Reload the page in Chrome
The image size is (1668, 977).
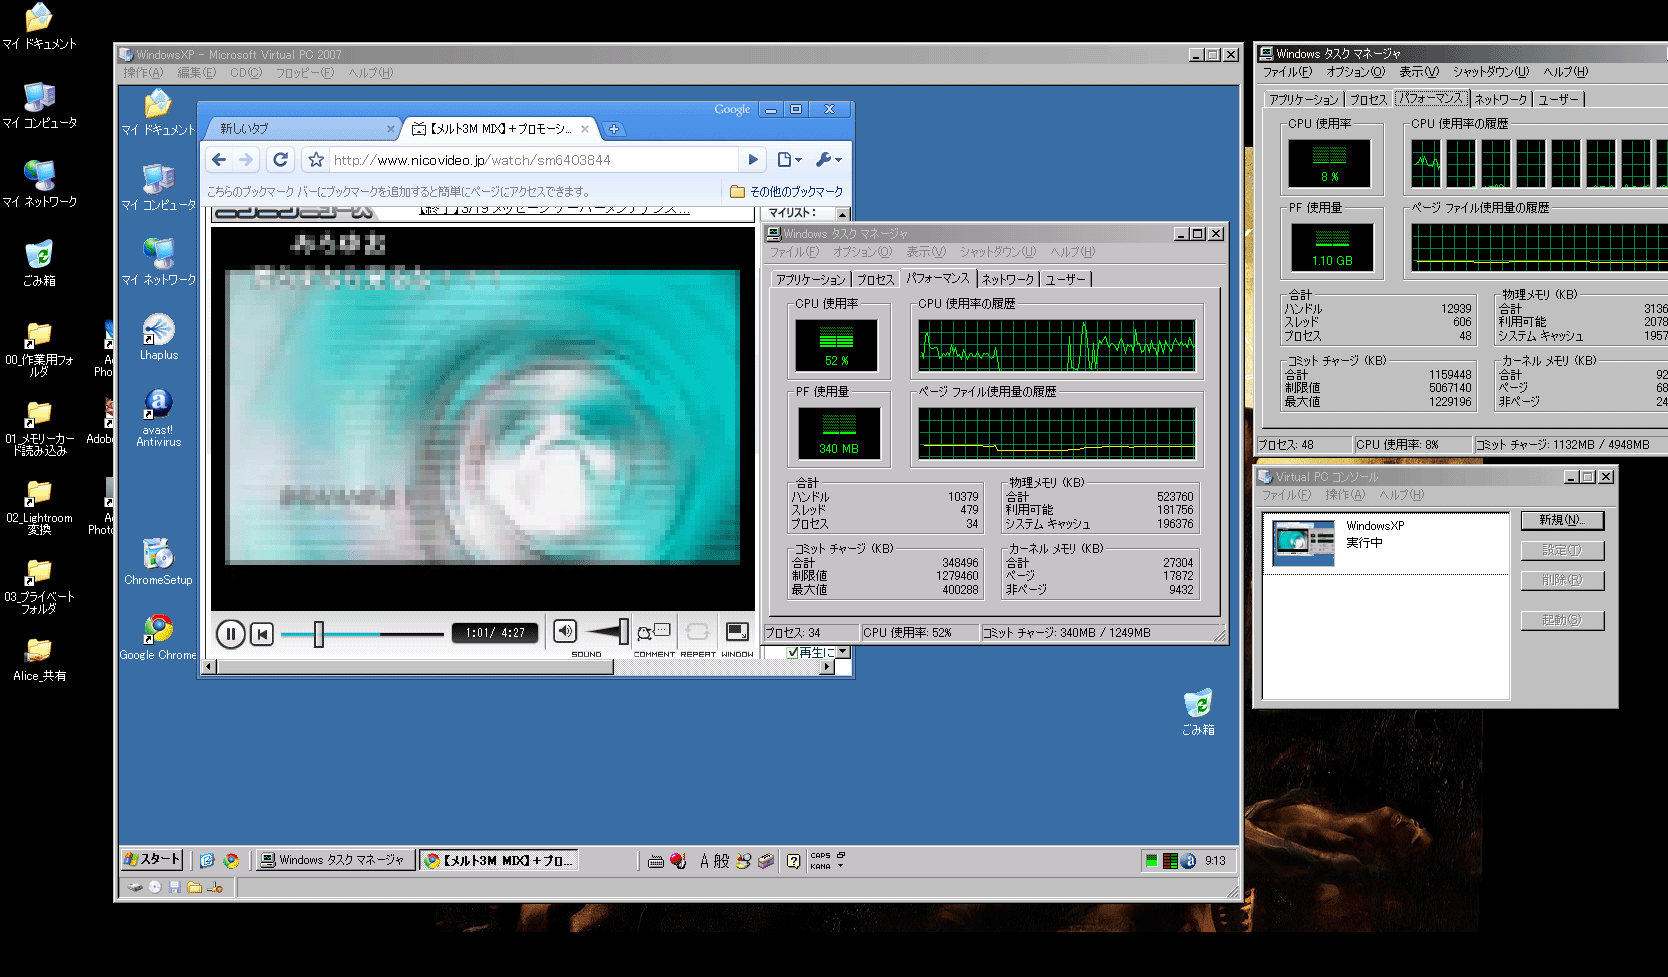[281, 159]
